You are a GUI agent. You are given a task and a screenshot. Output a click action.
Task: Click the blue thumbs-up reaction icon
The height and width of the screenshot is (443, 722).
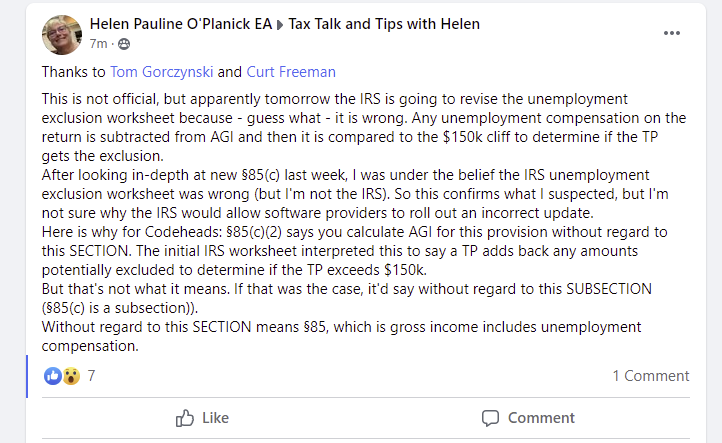(x=52, y=376)
